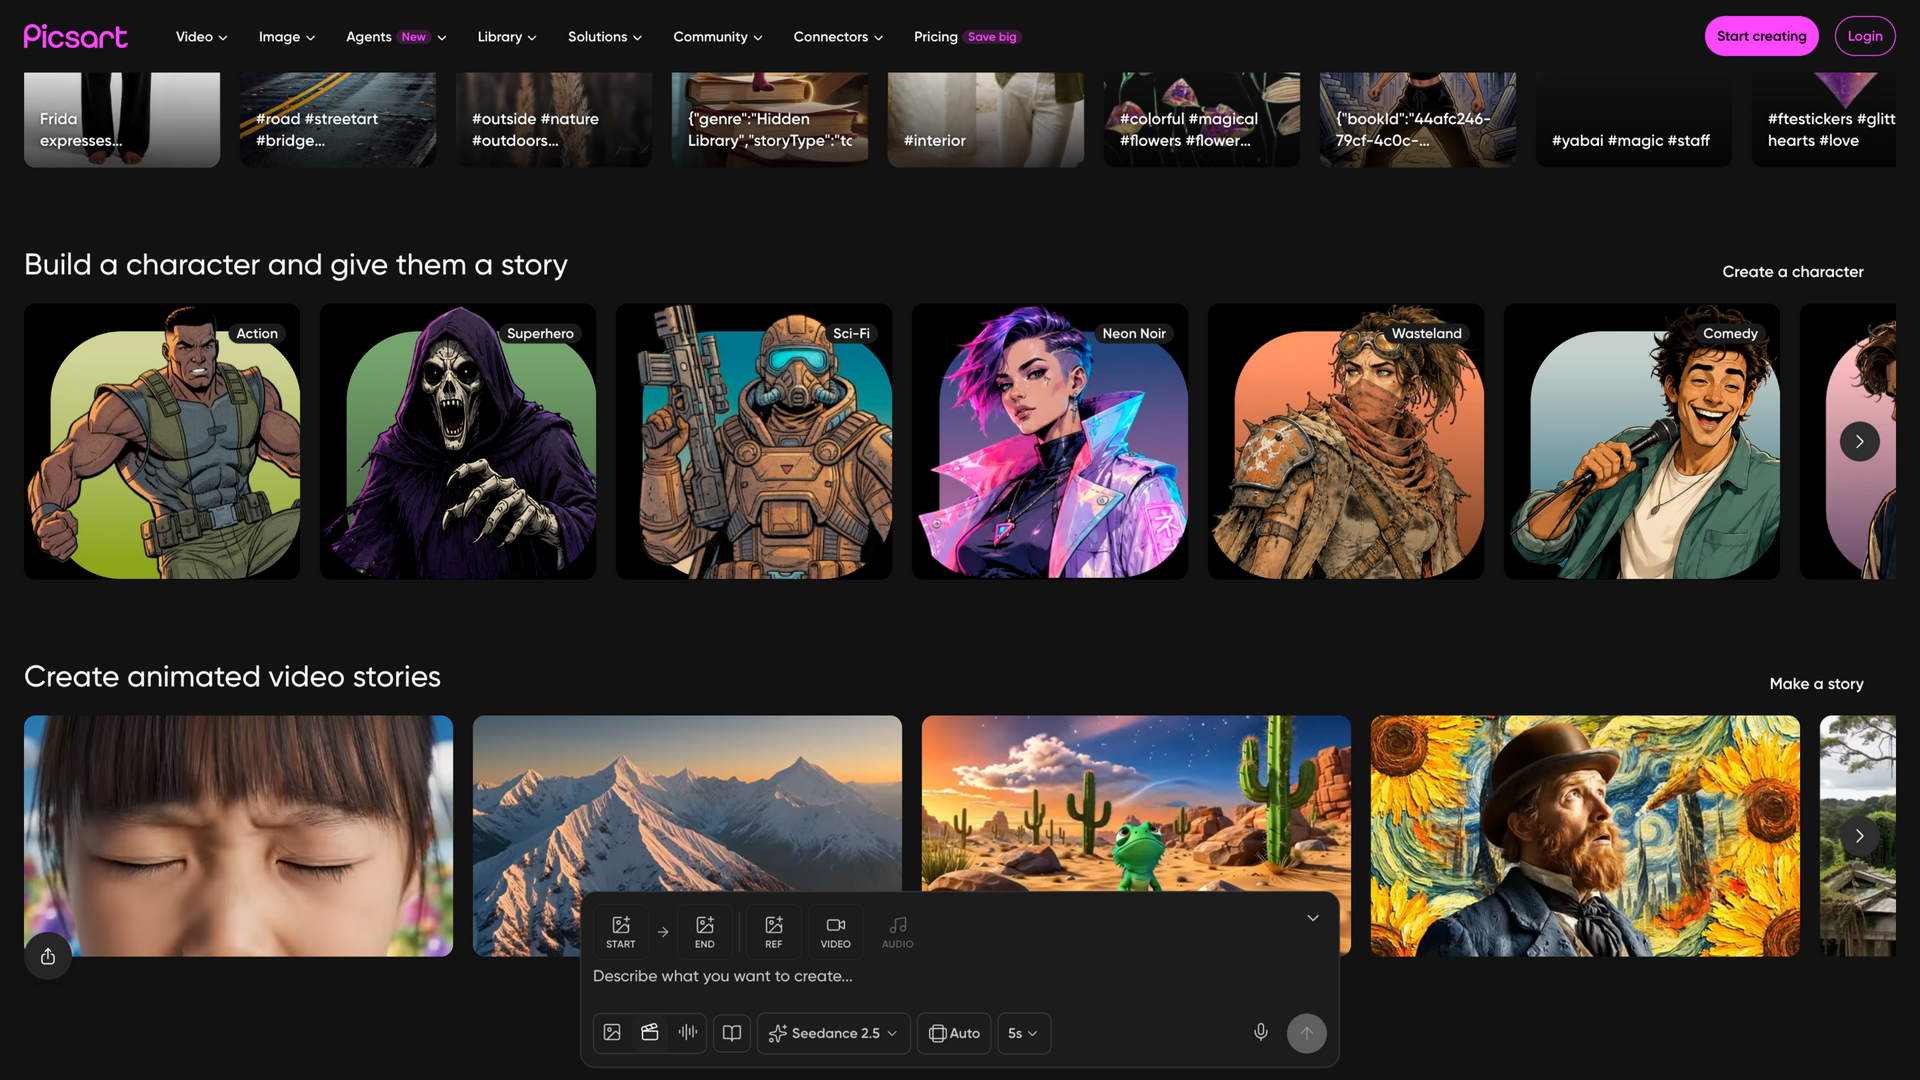
Task: Open the Auto aspect ratio selector
Action: 954,1033
